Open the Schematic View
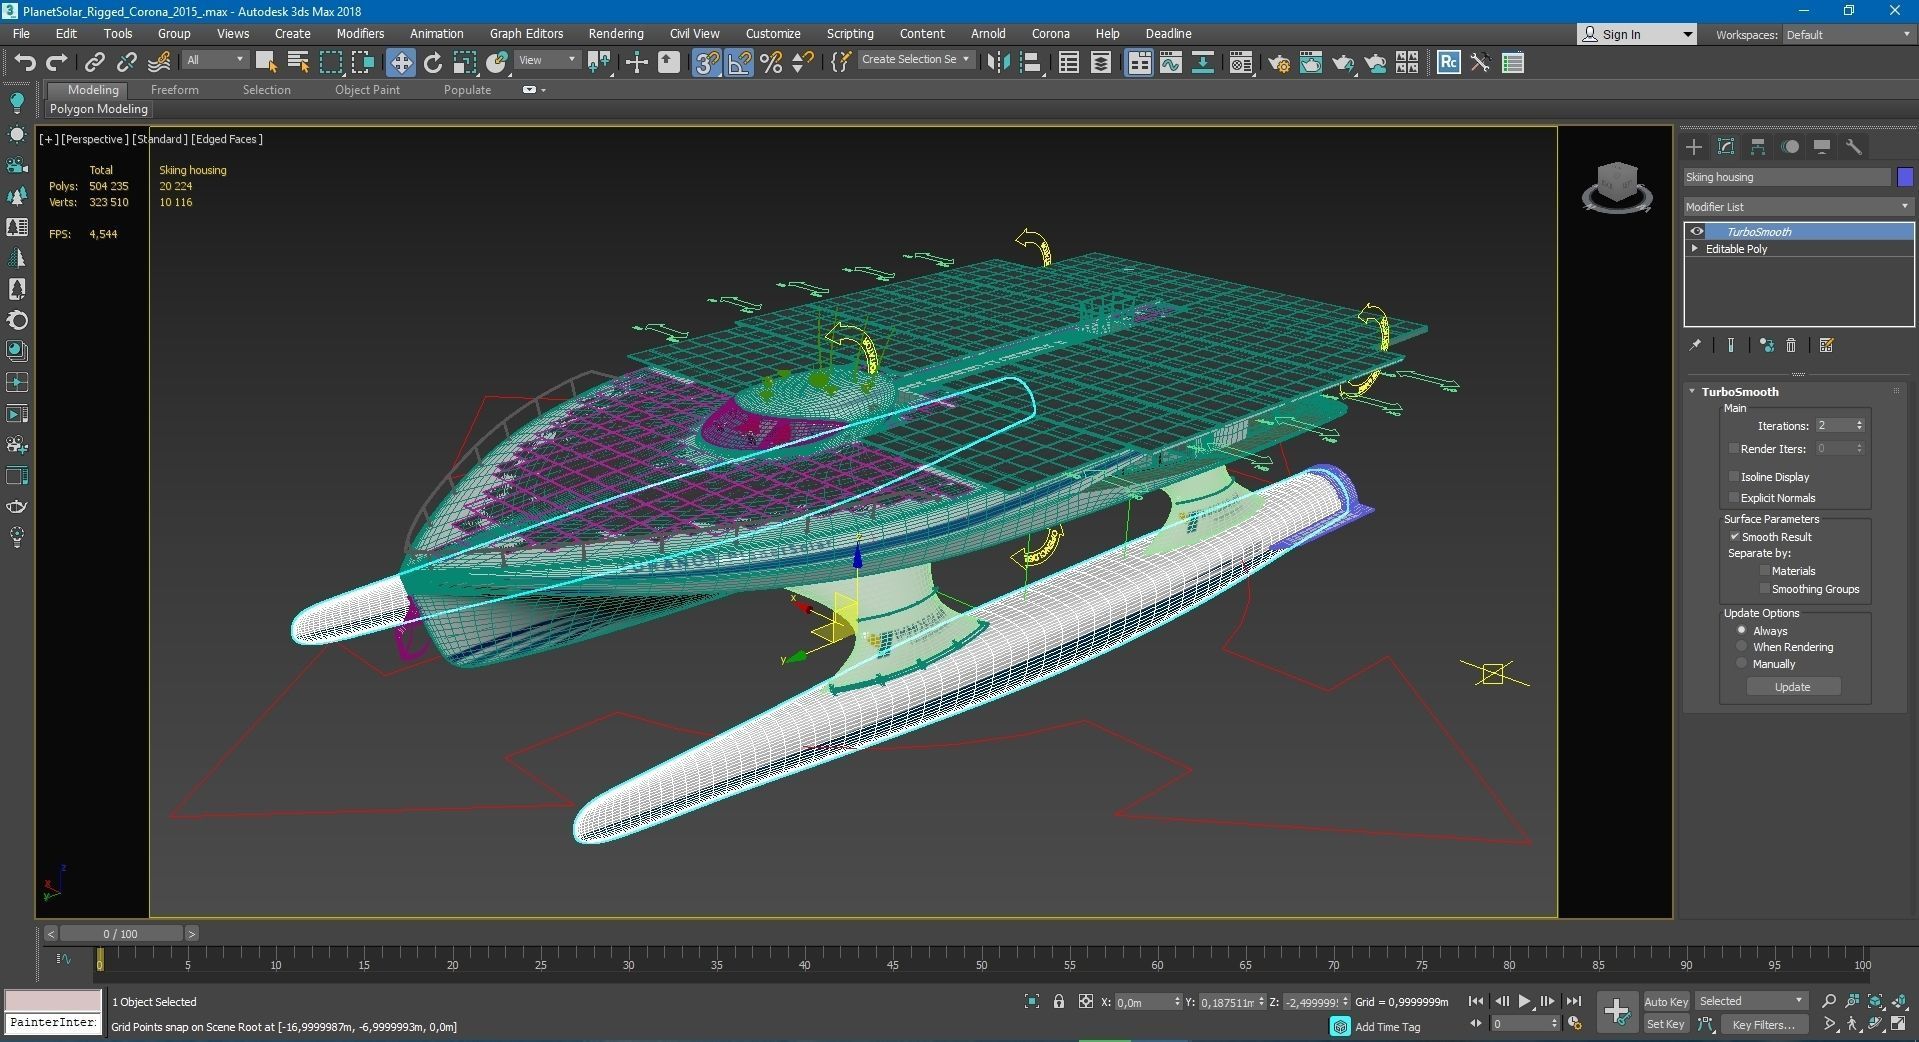This screenshot has width=1919, height=1042. point(1203,63)
